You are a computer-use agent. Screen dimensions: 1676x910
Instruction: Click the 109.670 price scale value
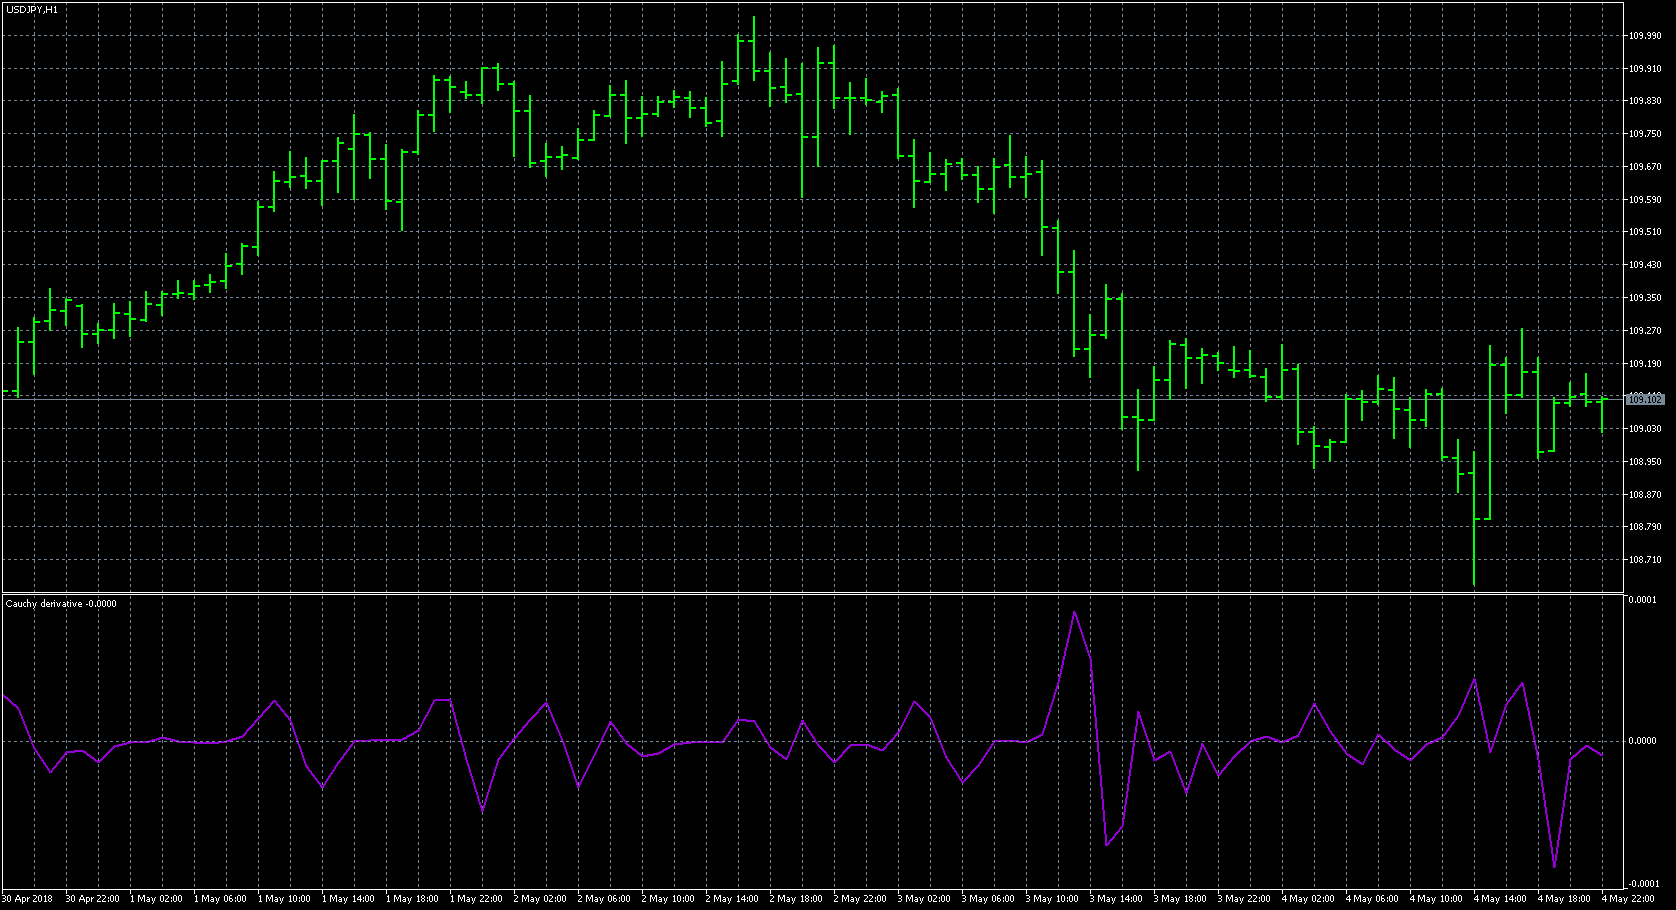(x=1645, y=167)
